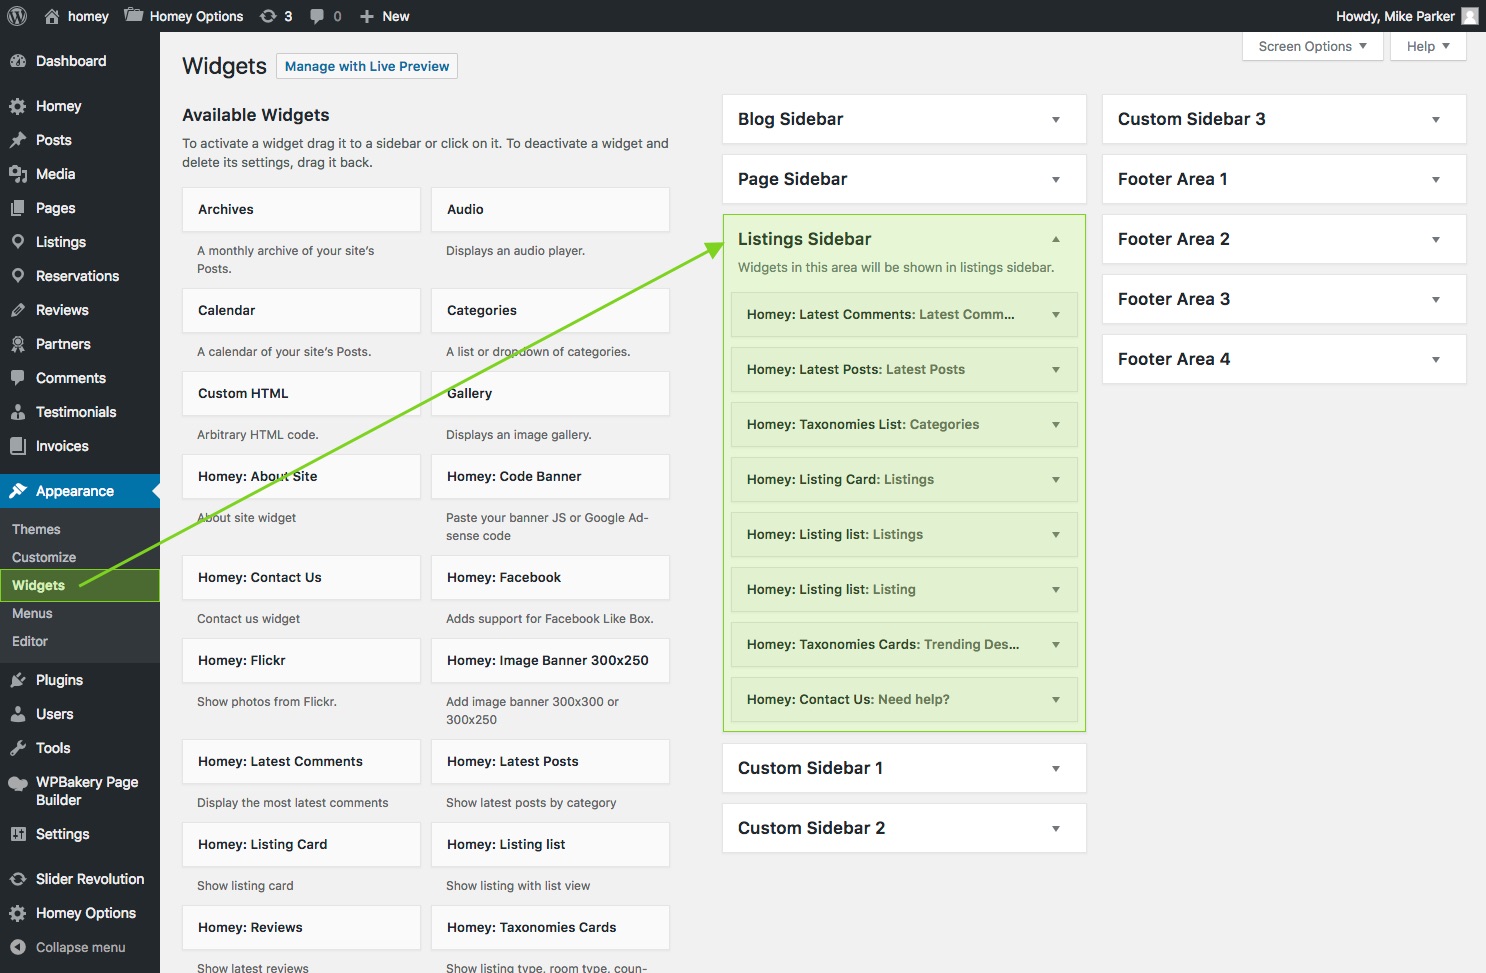1486x973 pixels.
Task: Click the Reviews pencil icon
Action: 18,310
